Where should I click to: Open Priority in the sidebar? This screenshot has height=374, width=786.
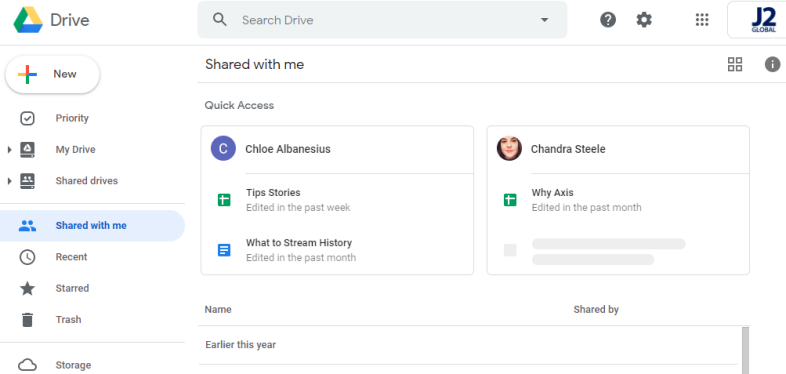pos(72,118)
